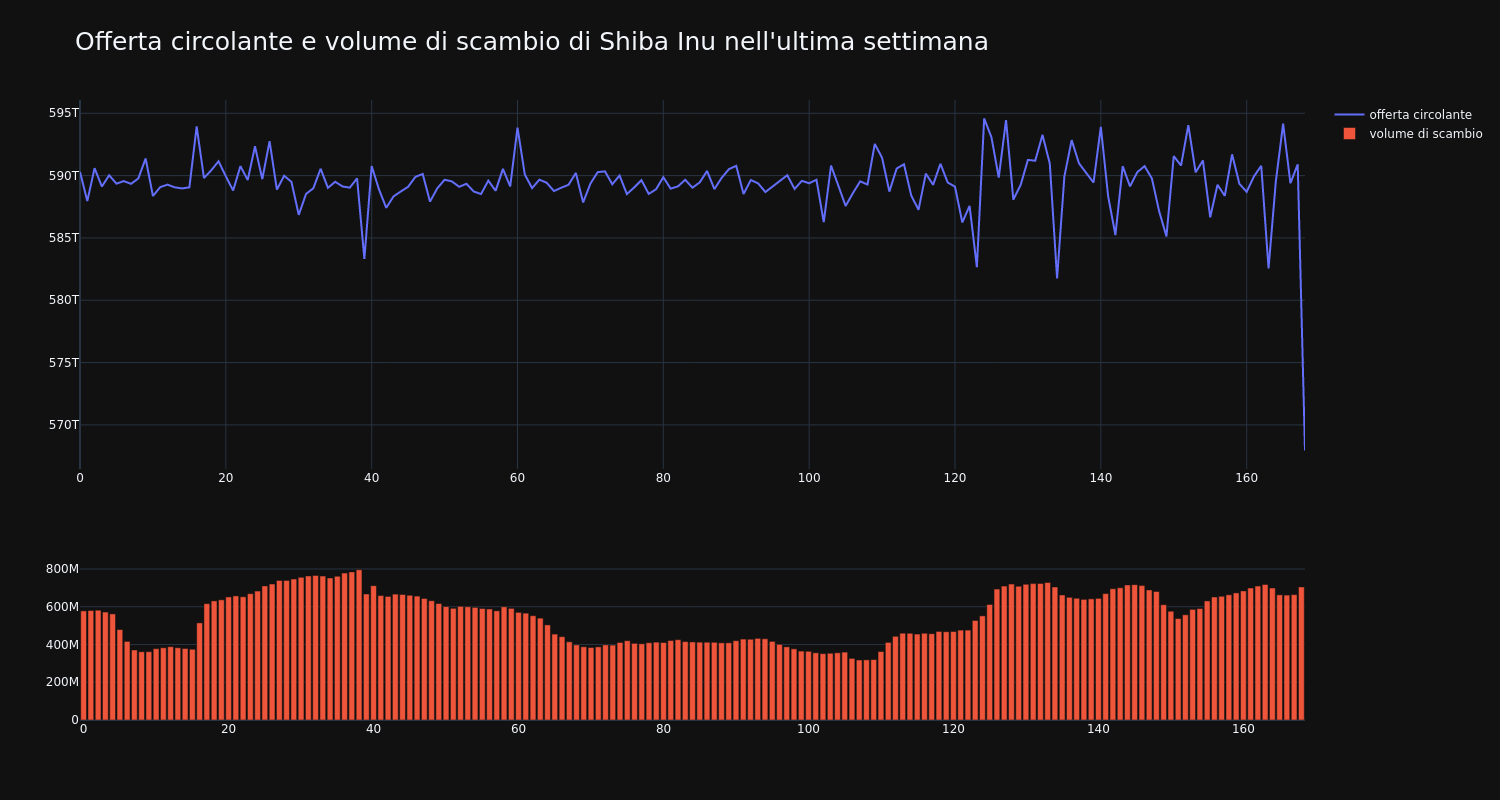Click the x-axis tick 40 on the bar chart

373,729
